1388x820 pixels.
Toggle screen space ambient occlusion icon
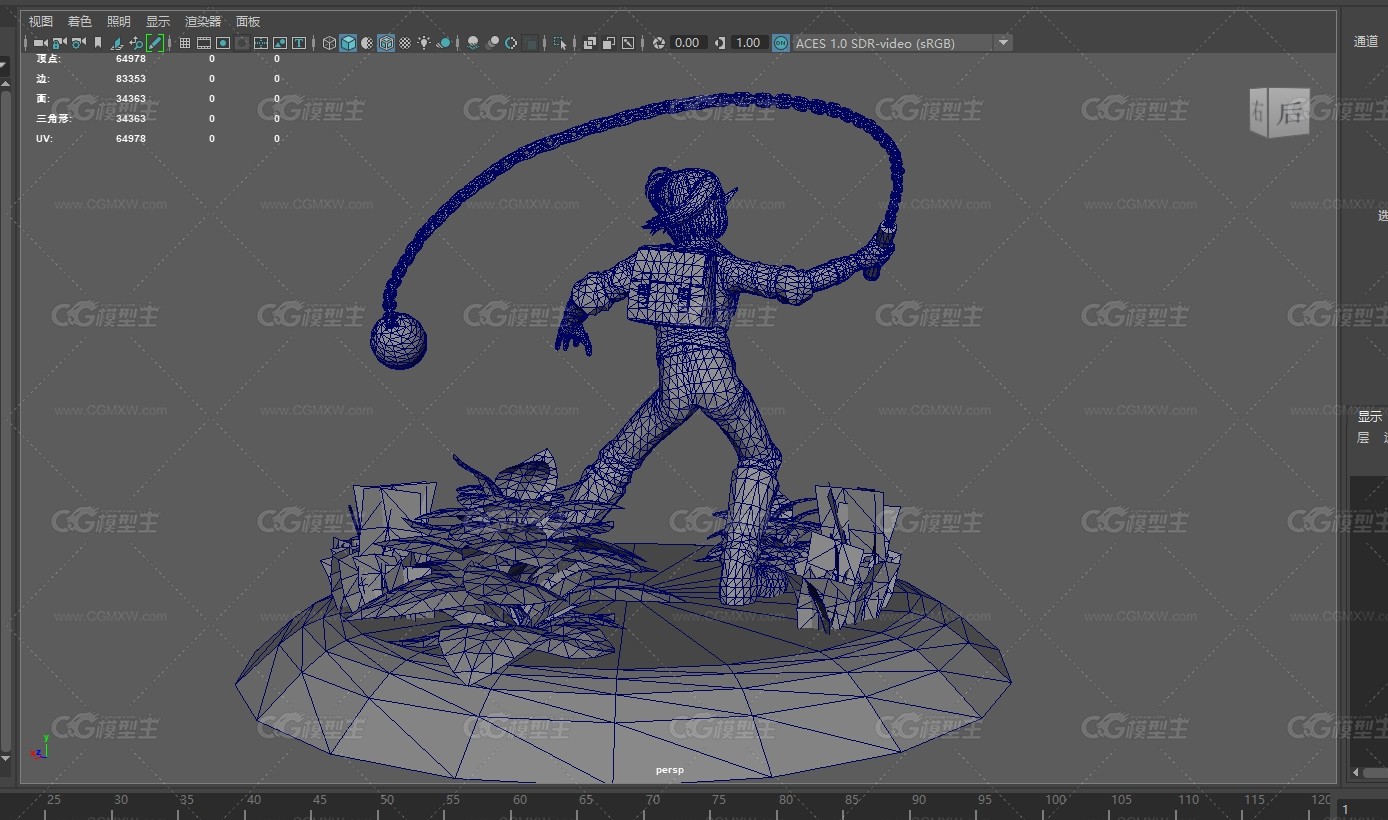coord(472,43)
